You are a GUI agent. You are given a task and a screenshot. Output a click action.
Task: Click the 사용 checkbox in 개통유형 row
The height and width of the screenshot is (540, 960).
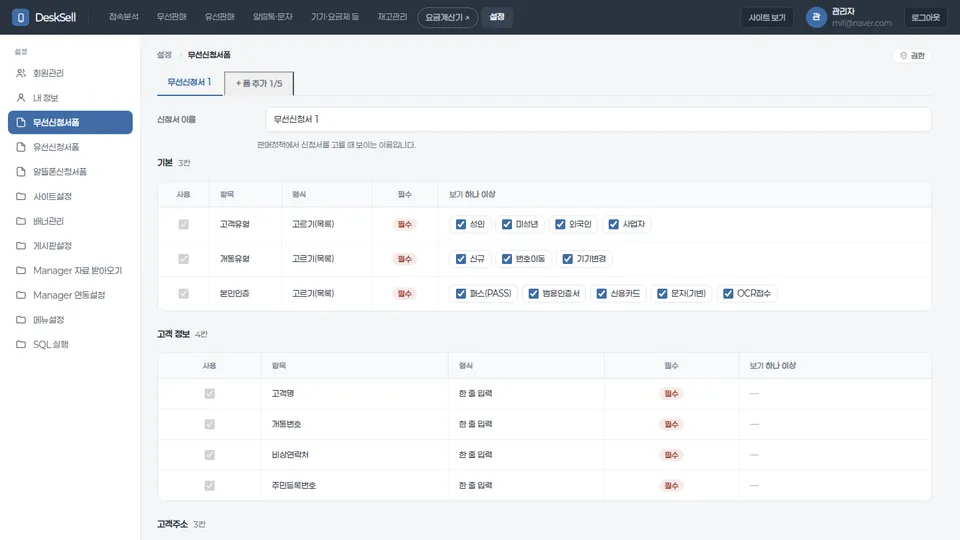pos(184,259)
